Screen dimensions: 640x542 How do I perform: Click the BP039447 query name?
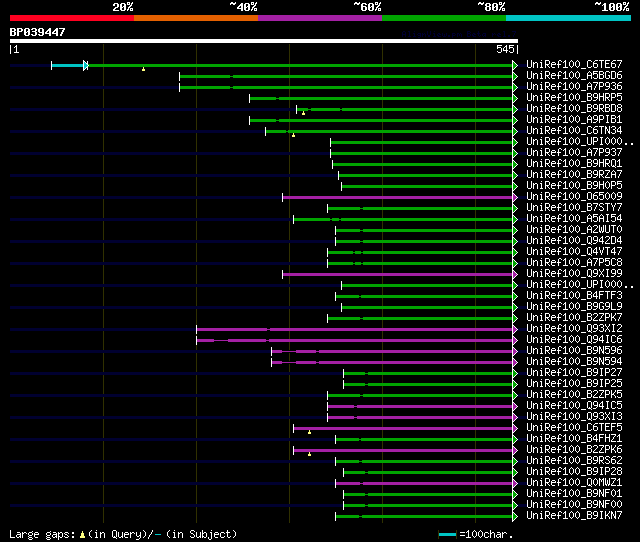click(37, 32)
